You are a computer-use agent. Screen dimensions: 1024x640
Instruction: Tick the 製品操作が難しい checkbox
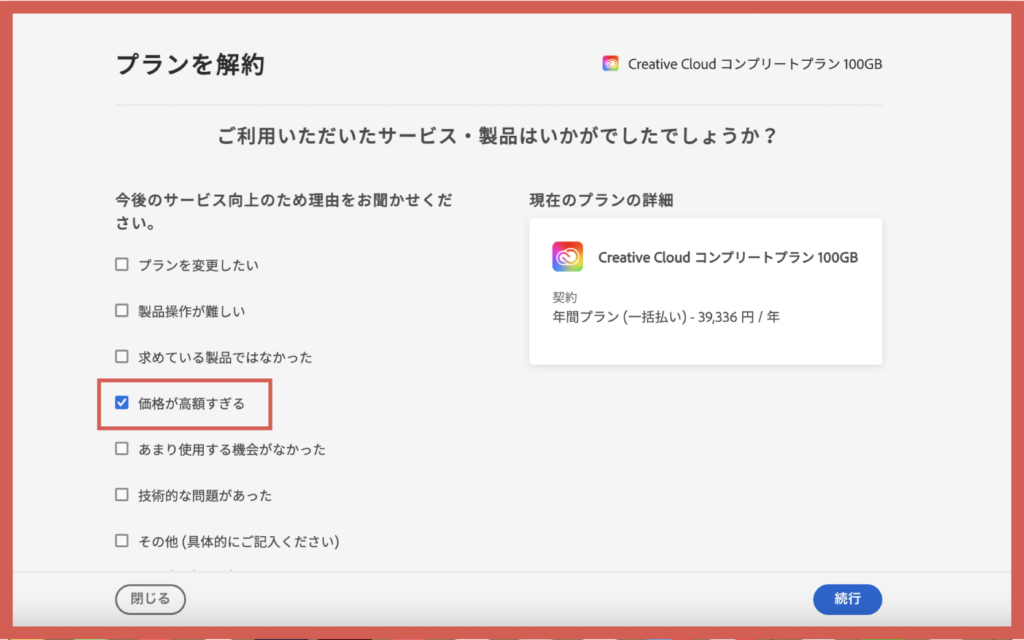[x=121, y=310]
